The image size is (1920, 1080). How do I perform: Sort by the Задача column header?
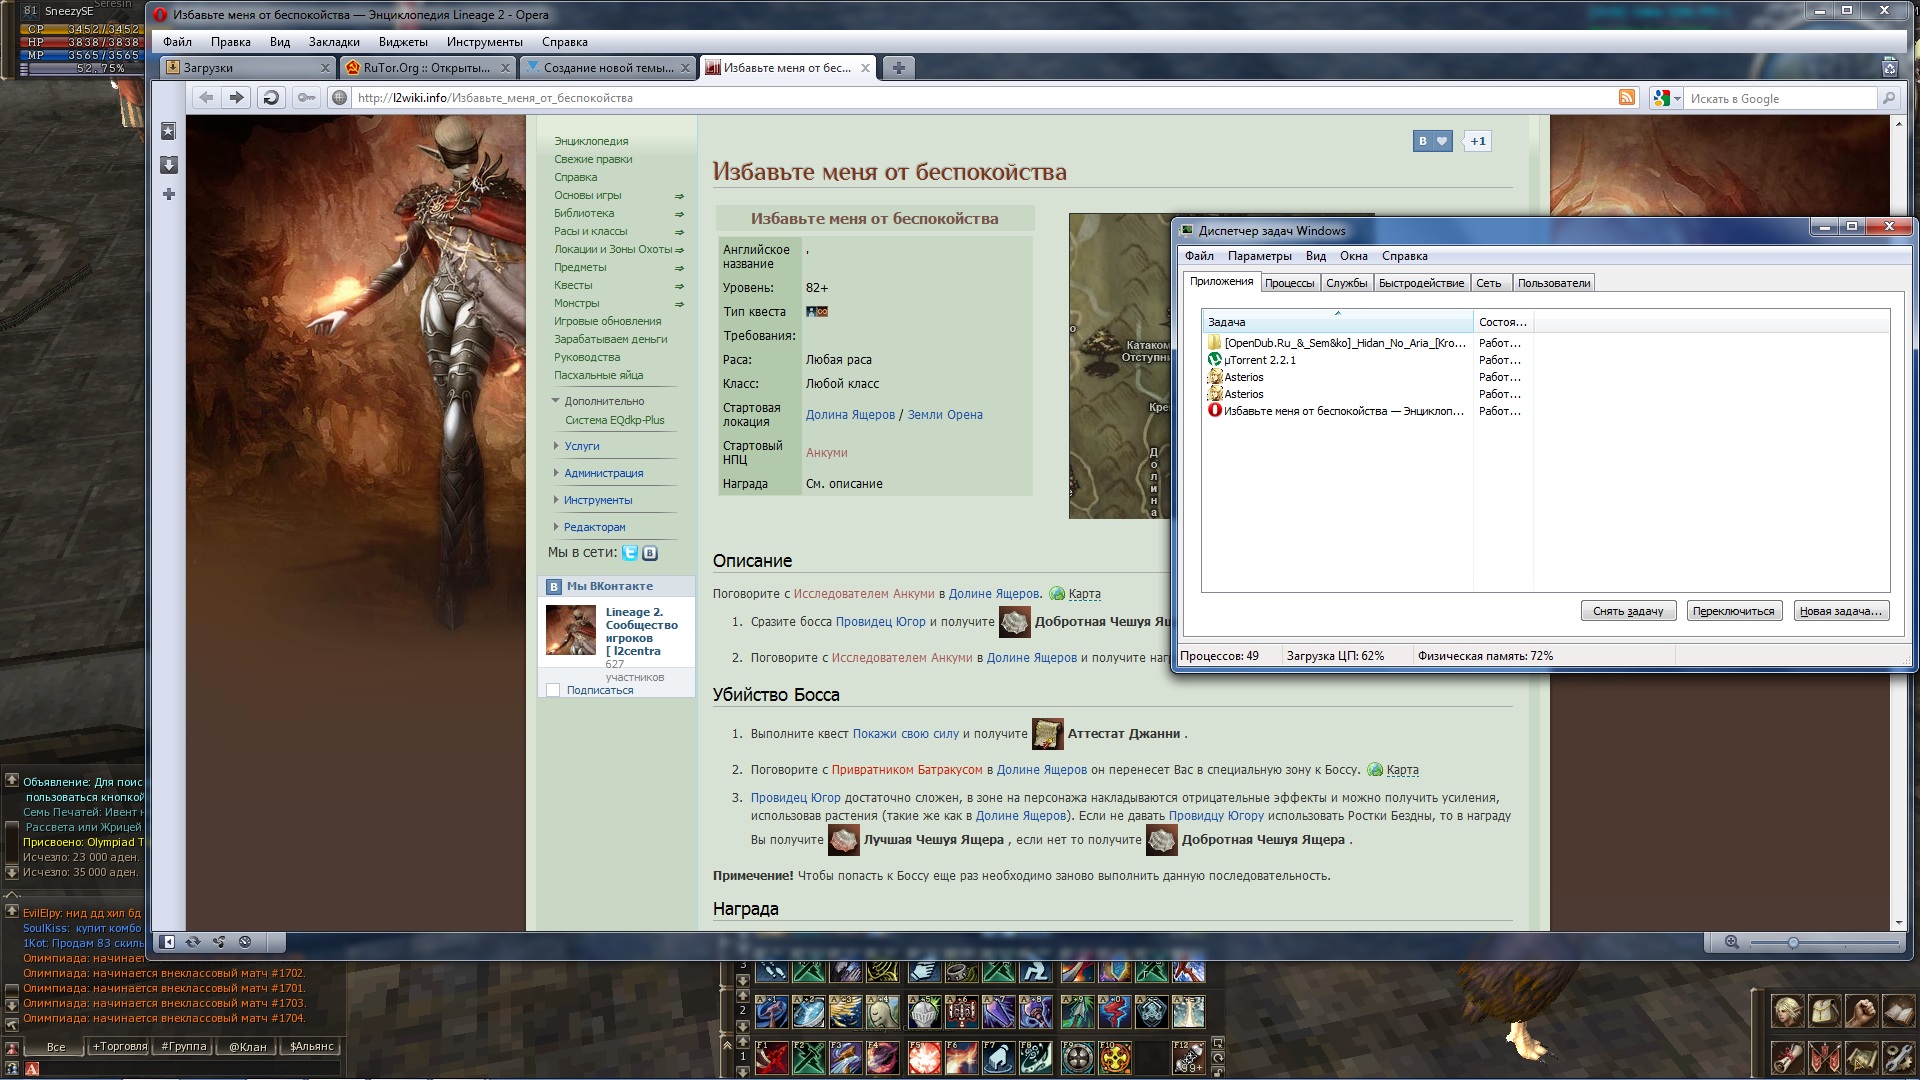click(1338, 322)
